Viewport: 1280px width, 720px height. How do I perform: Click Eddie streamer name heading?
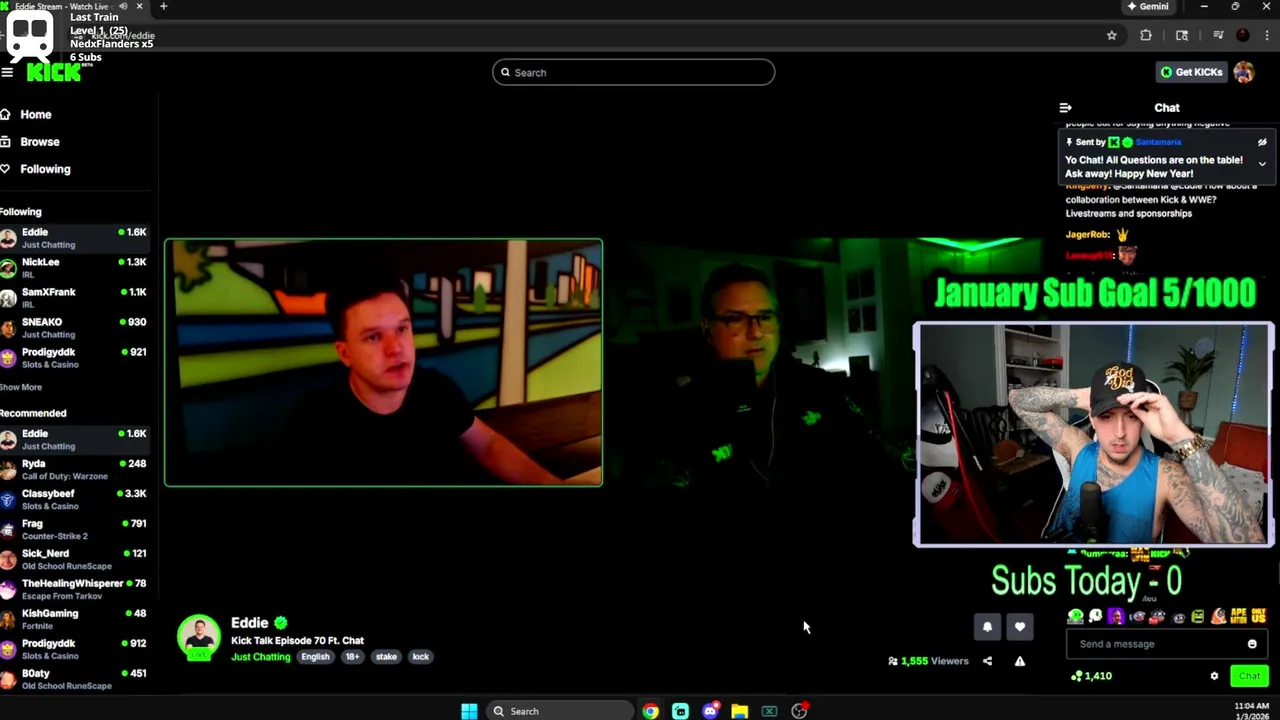(249, 623)
